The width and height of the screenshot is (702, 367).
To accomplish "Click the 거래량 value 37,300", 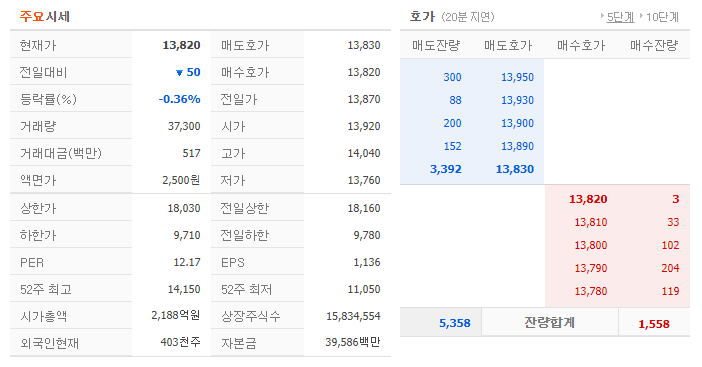I will tap(184, 126).
